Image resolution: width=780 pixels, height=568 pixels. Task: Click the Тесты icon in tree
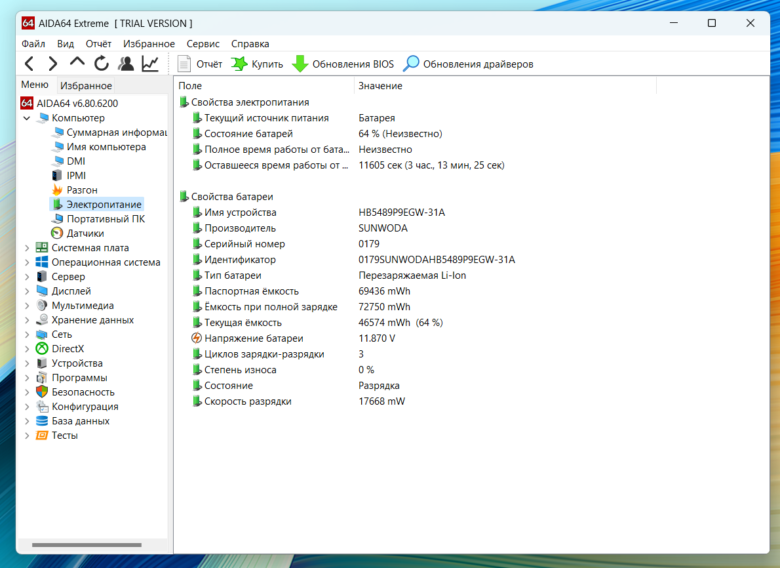[x=42, y=435]
